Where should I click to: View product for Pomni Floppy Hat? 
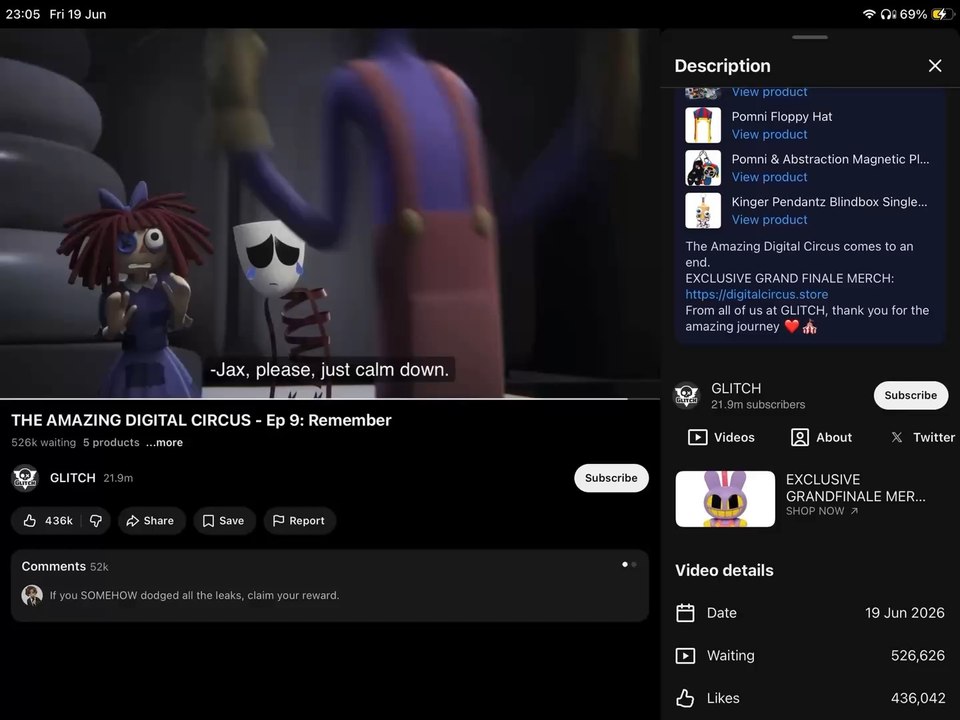[769, 134]
